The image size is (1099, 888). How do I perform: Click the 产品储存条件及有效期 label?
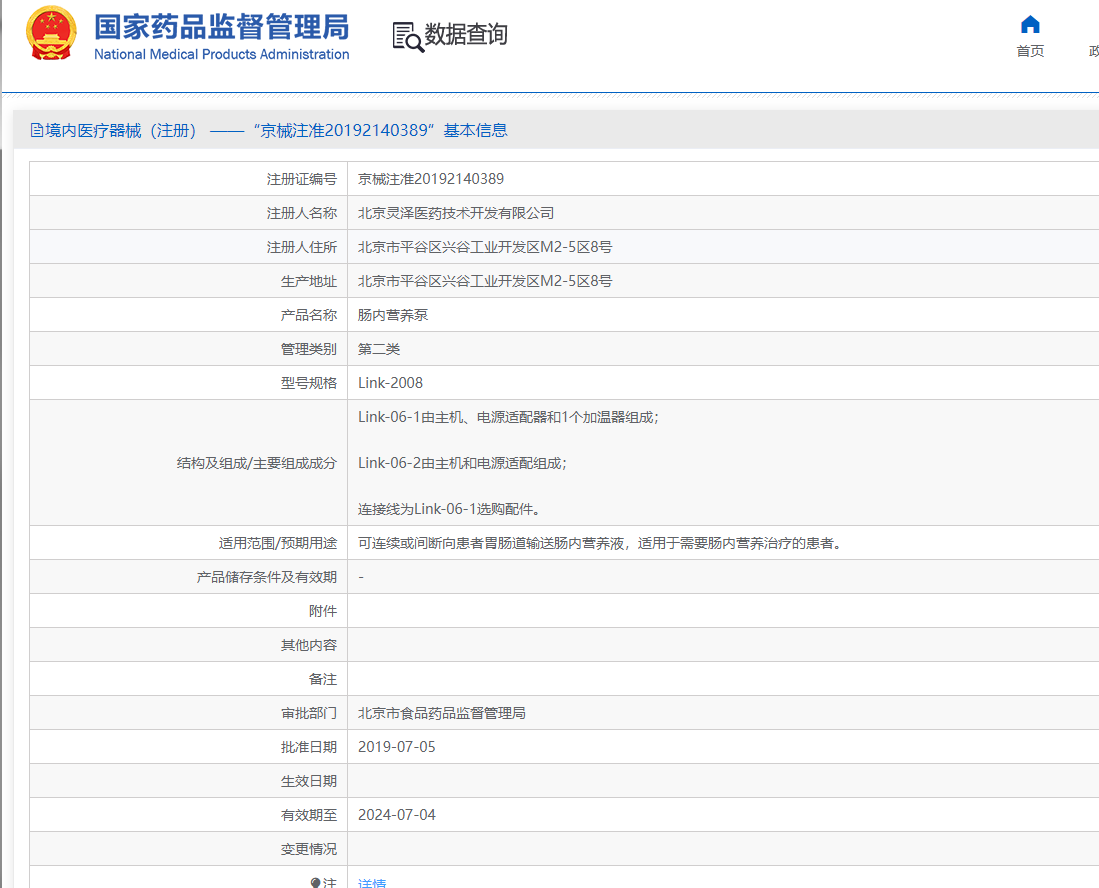tap(266, 577)
